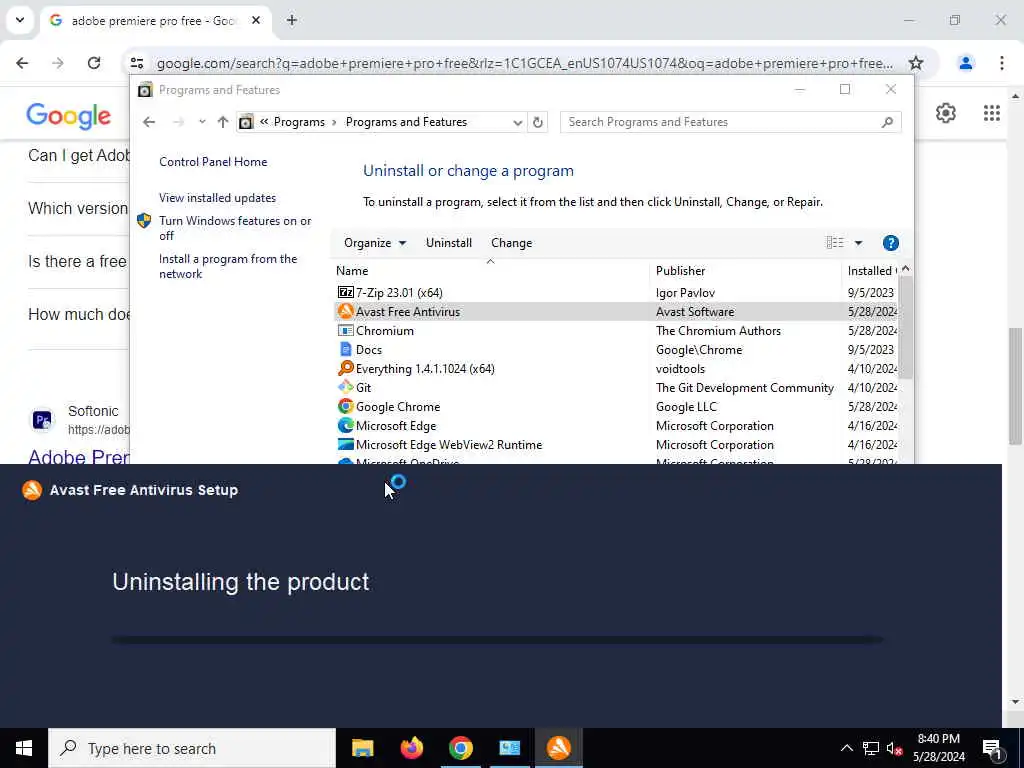
Task: Open View installed updates link
Action: (217, 198)
